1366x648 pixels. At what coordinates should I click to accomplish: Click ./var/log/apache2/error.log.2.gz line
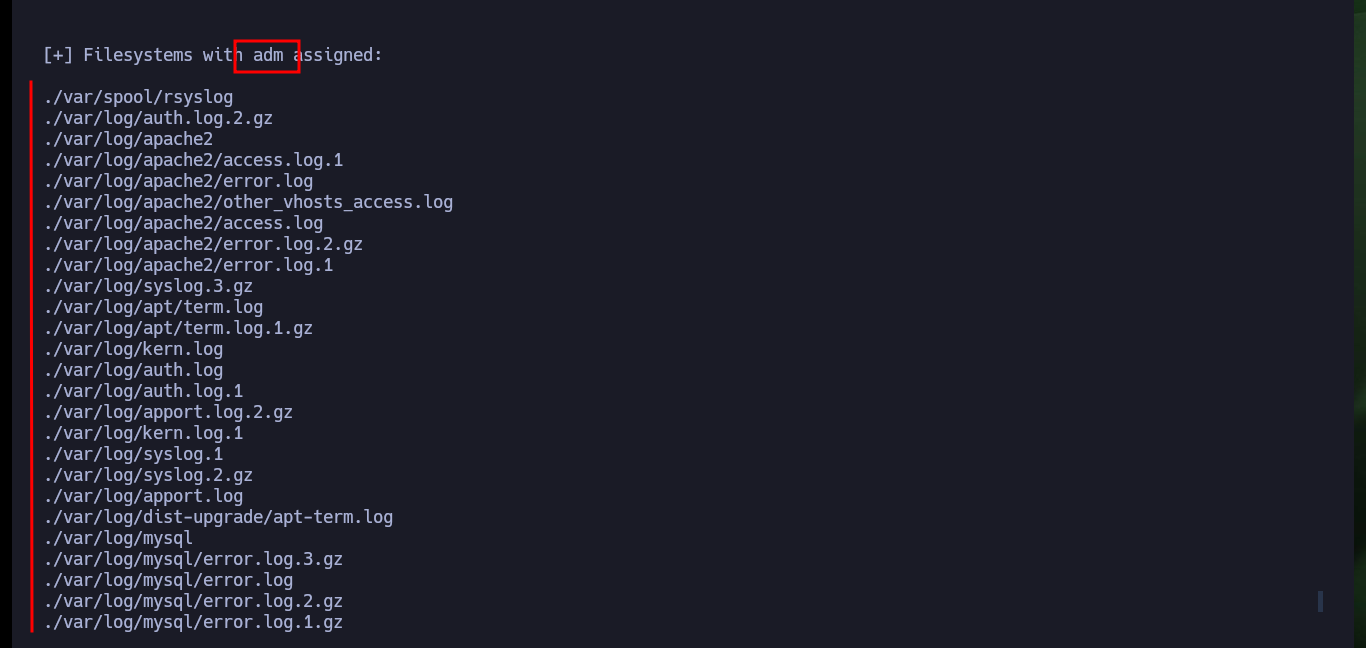(x=203, y=245)
